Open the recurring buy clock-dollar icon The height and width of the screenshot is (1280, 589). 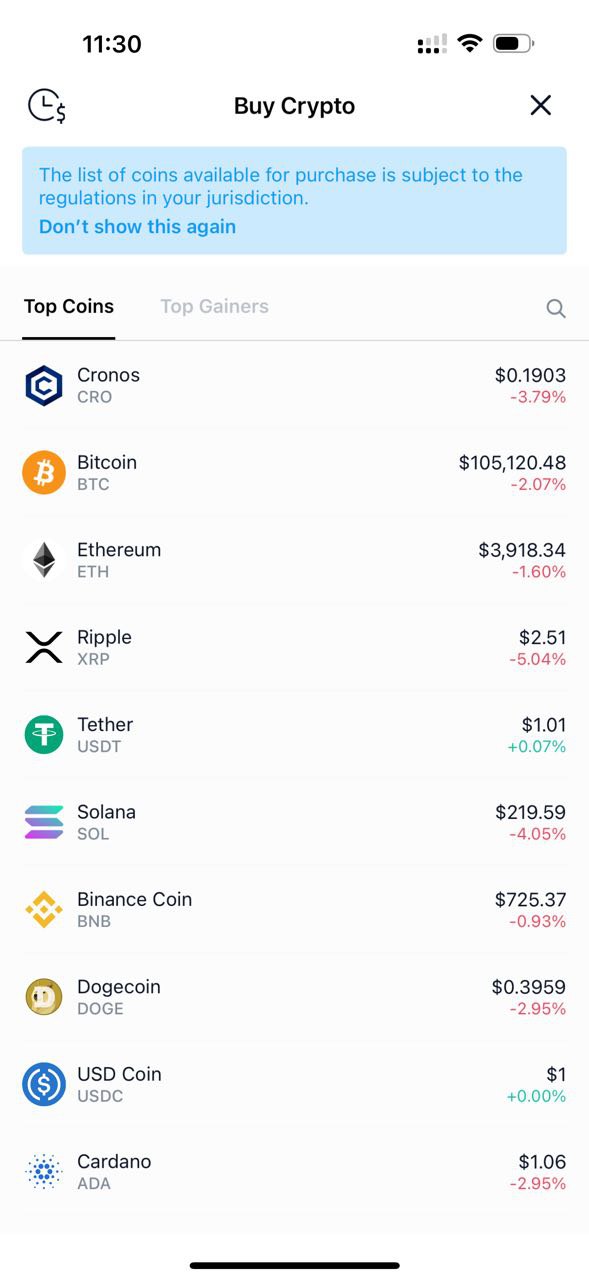(x=46, y=105)
